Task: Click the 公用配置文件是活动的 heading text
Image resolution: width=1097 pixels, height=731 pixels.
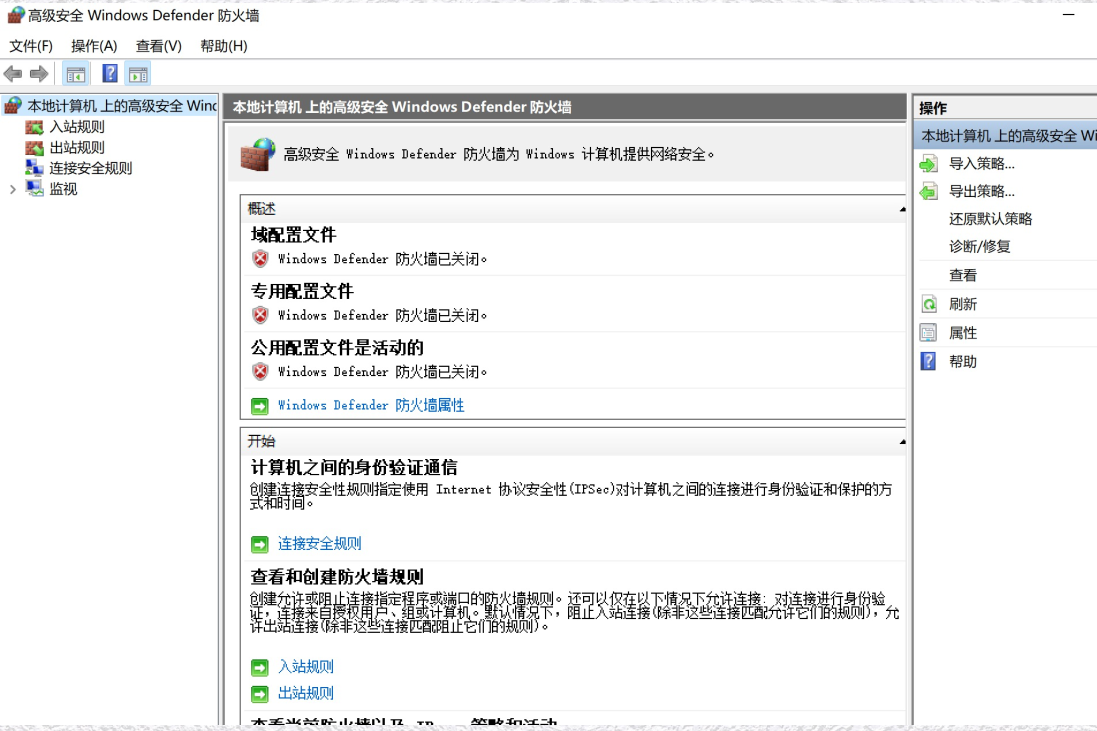Action: (337, 348)
